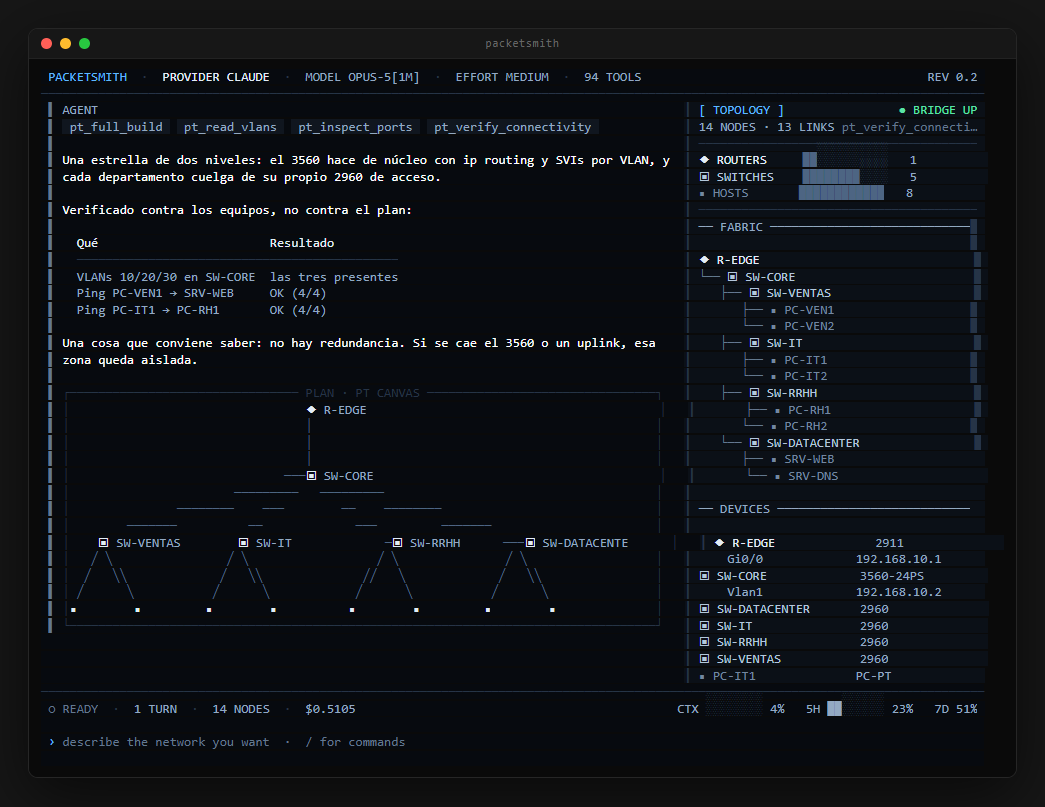The width and height of the screenshot is (1045, 807).
Task: Select PC-VEN1 host in fabric tree
Action: point(809,310)
